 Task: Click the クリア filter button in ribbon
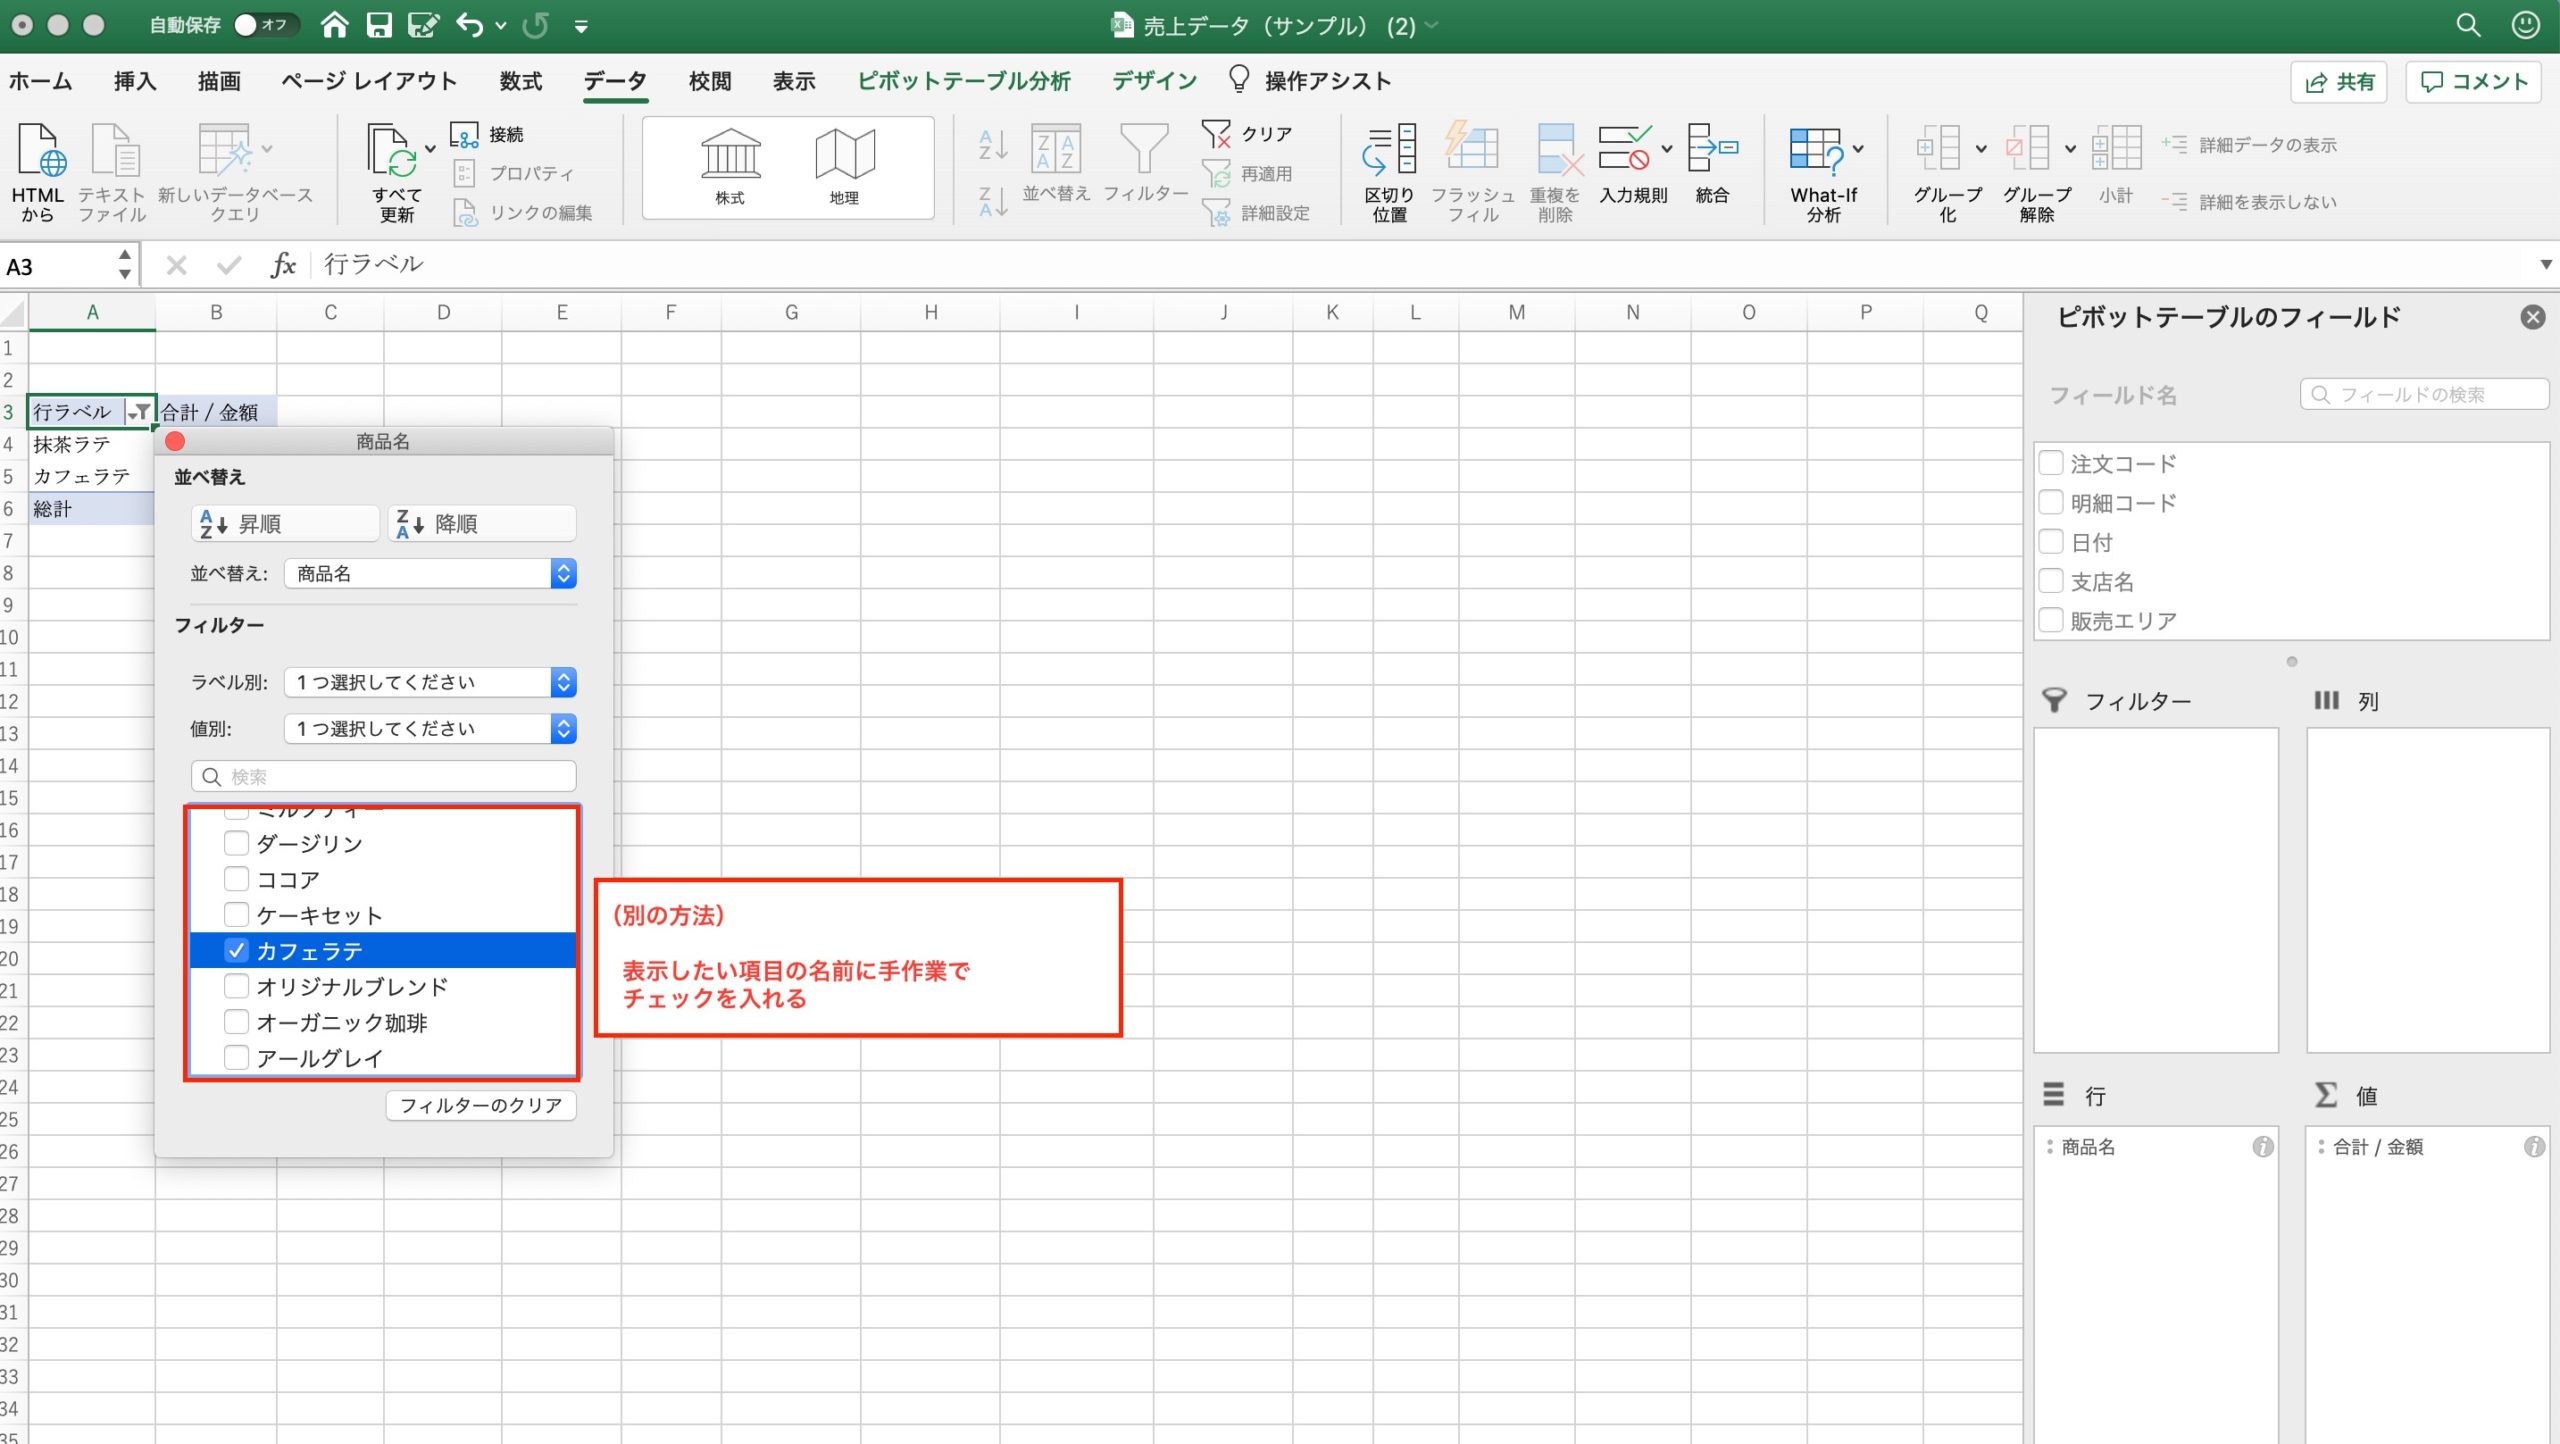pyautogui.click(x=1247, y=134)
